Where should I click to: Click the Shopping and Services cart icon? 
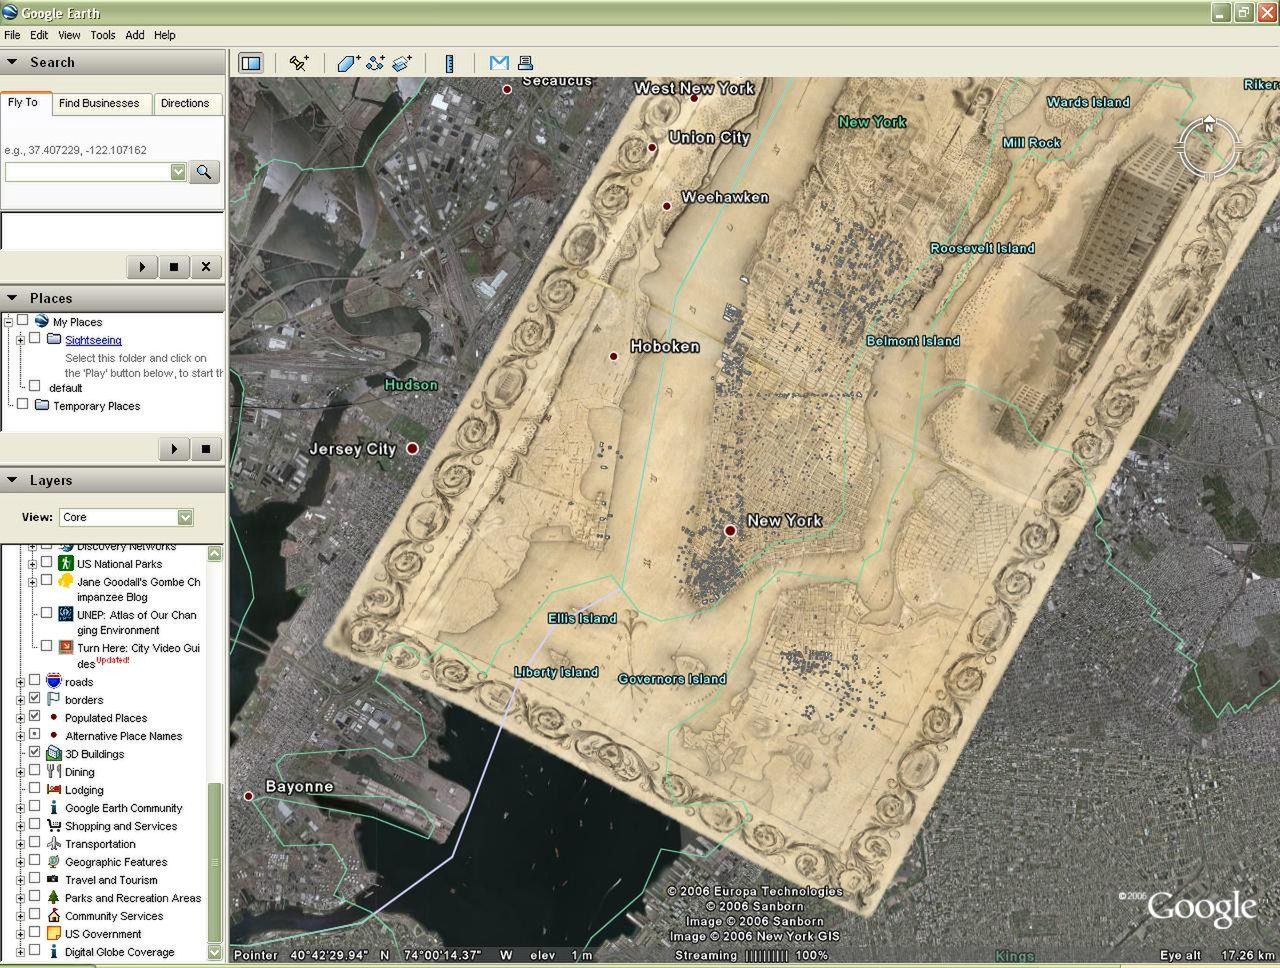(x=54, y=825)
